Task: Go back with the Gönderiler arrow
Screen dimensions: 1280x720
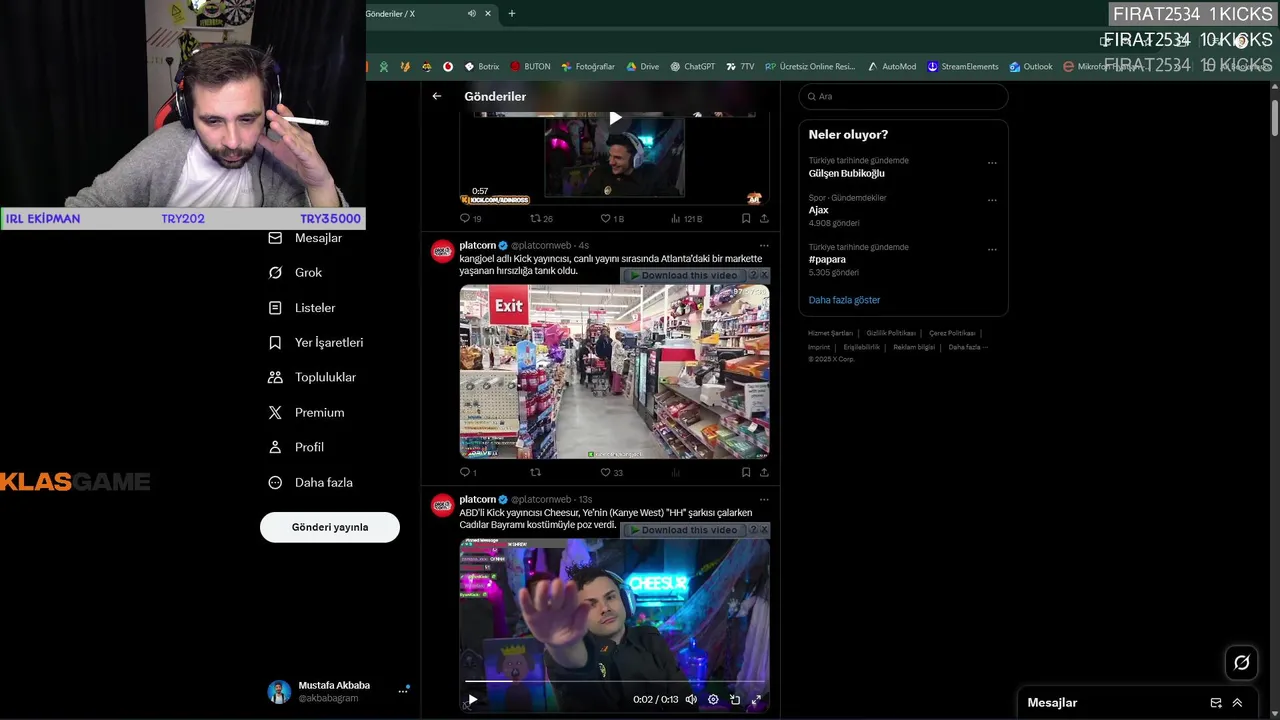Action: tap(437, 96)
